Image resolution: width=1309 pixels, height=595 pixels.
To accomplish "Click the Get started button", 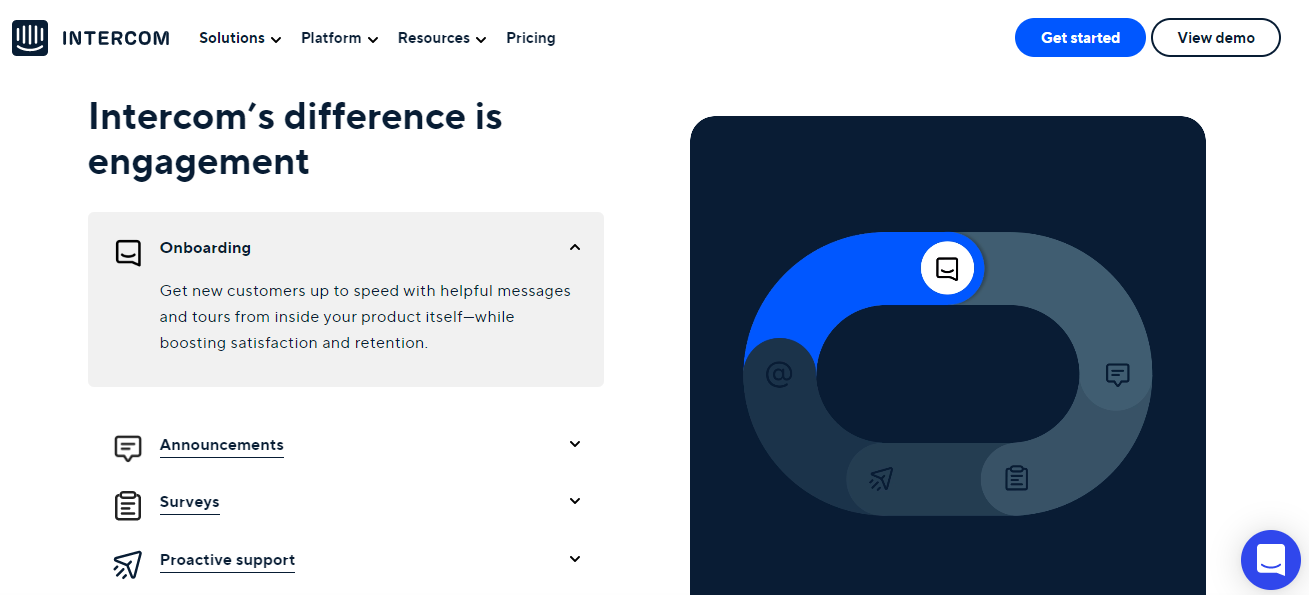I will click(1080, 38).
